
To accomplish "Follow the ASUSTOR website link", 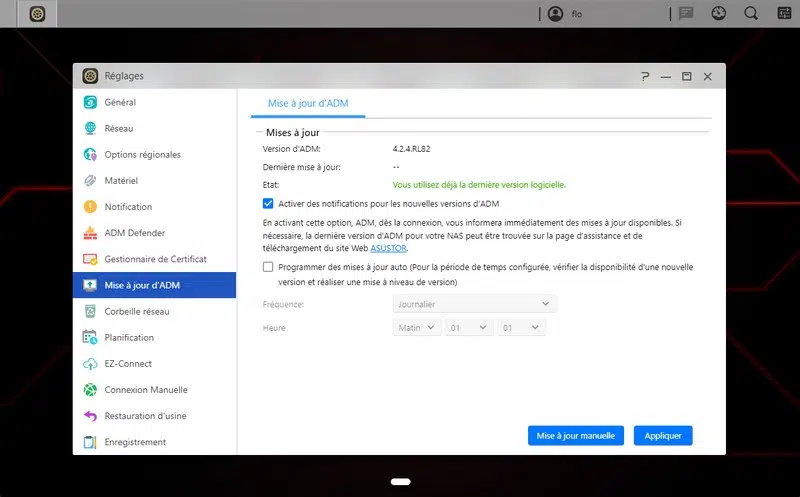I will [x=389, y=247].
